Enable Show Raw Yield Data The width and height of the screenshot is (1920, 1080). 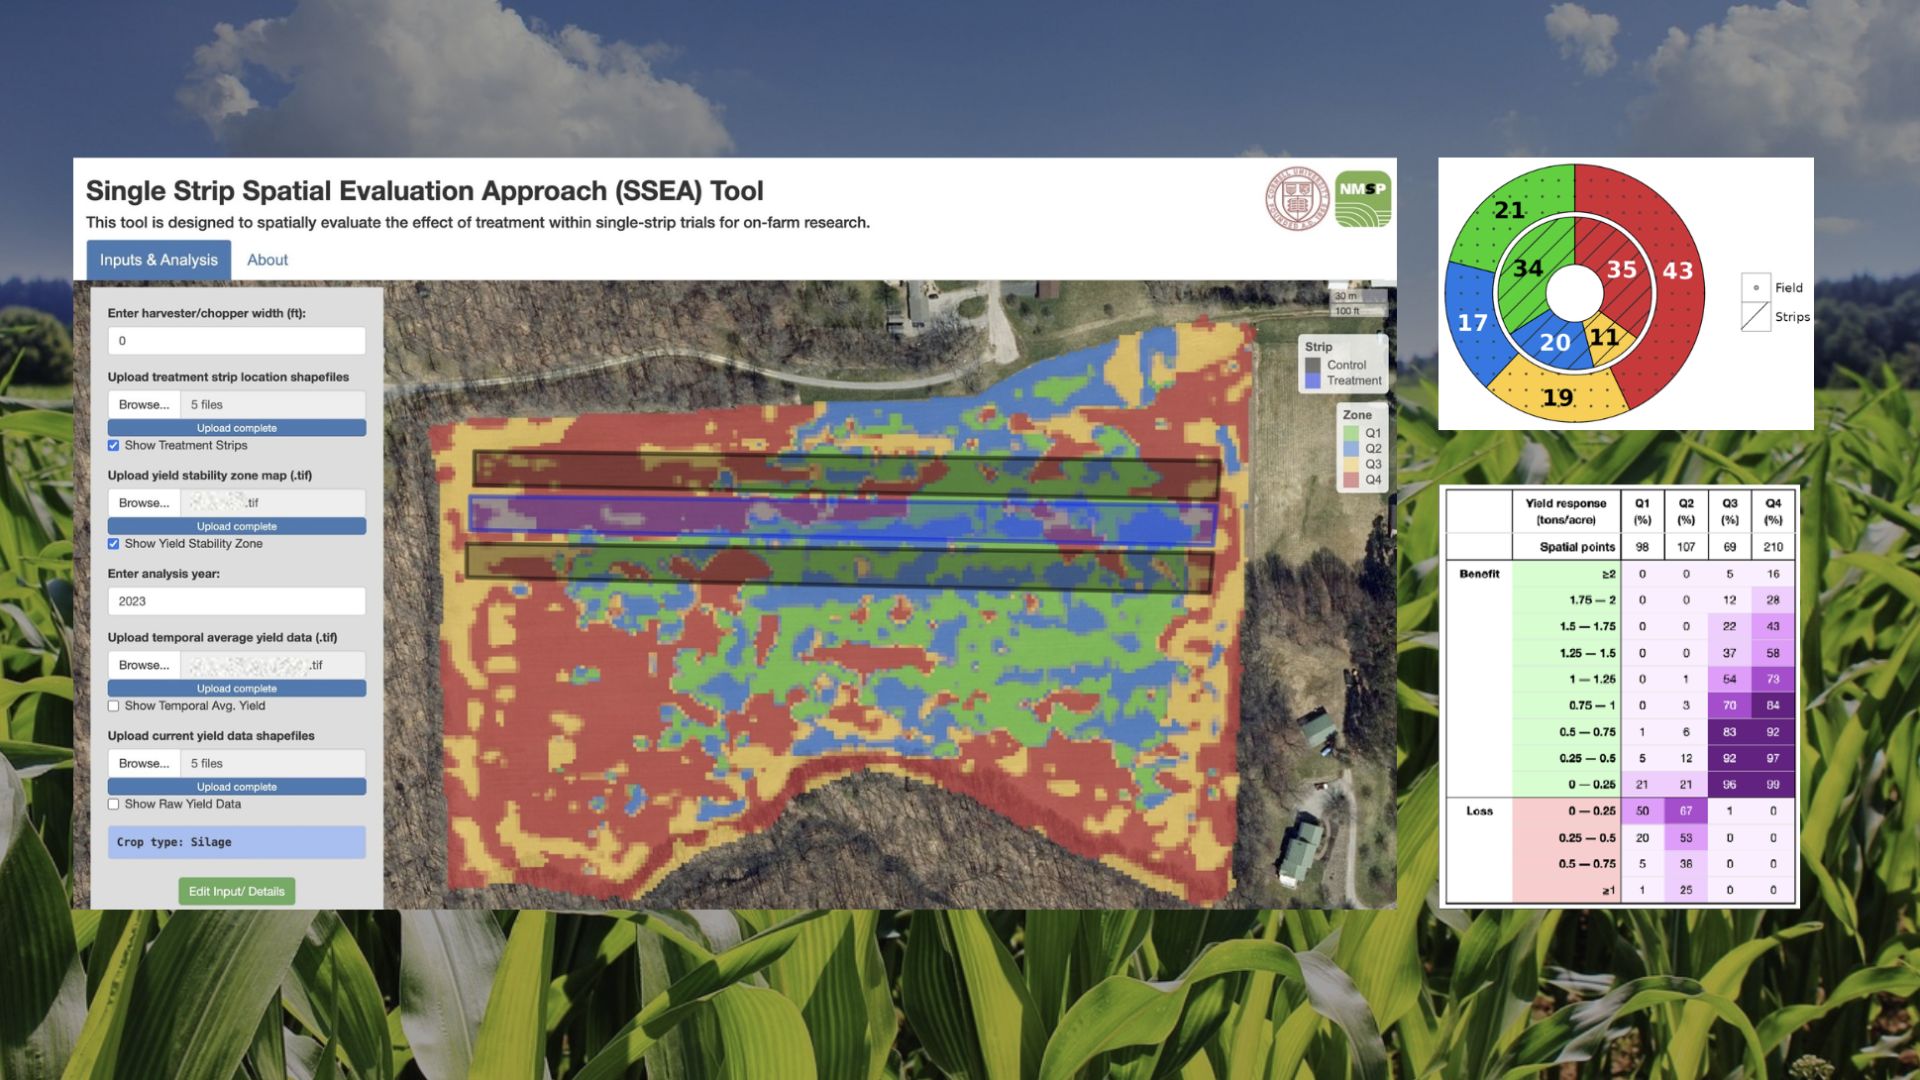pos(113,803)
